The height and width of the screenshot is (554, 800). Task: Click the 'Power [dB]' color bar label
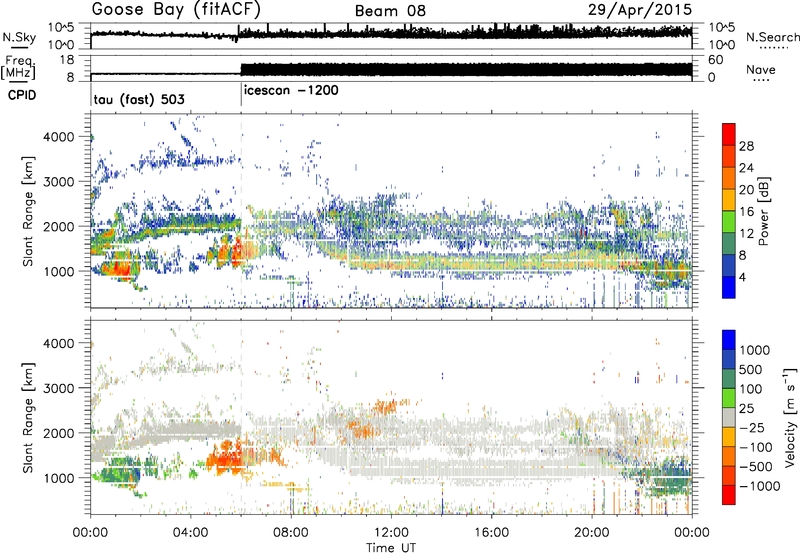pos(763,211)
